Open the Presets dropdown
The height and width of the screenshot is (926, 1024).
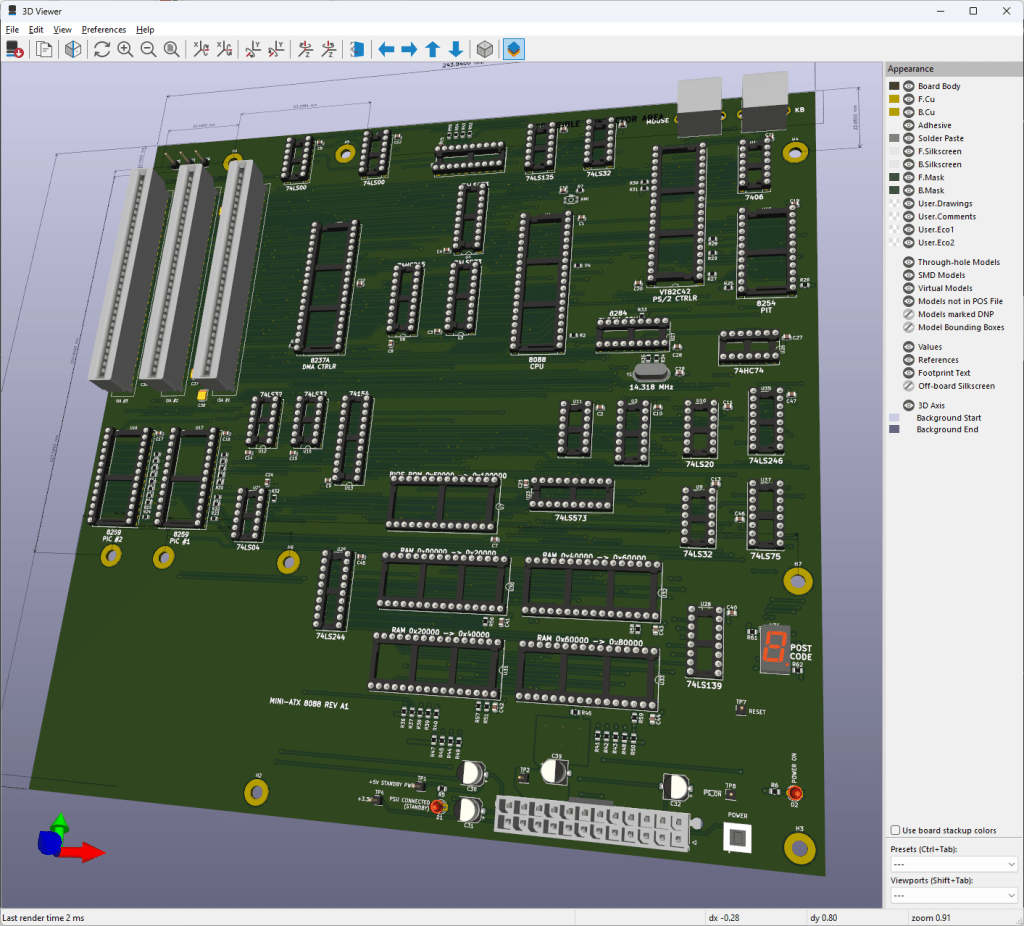tap(953, 864)
